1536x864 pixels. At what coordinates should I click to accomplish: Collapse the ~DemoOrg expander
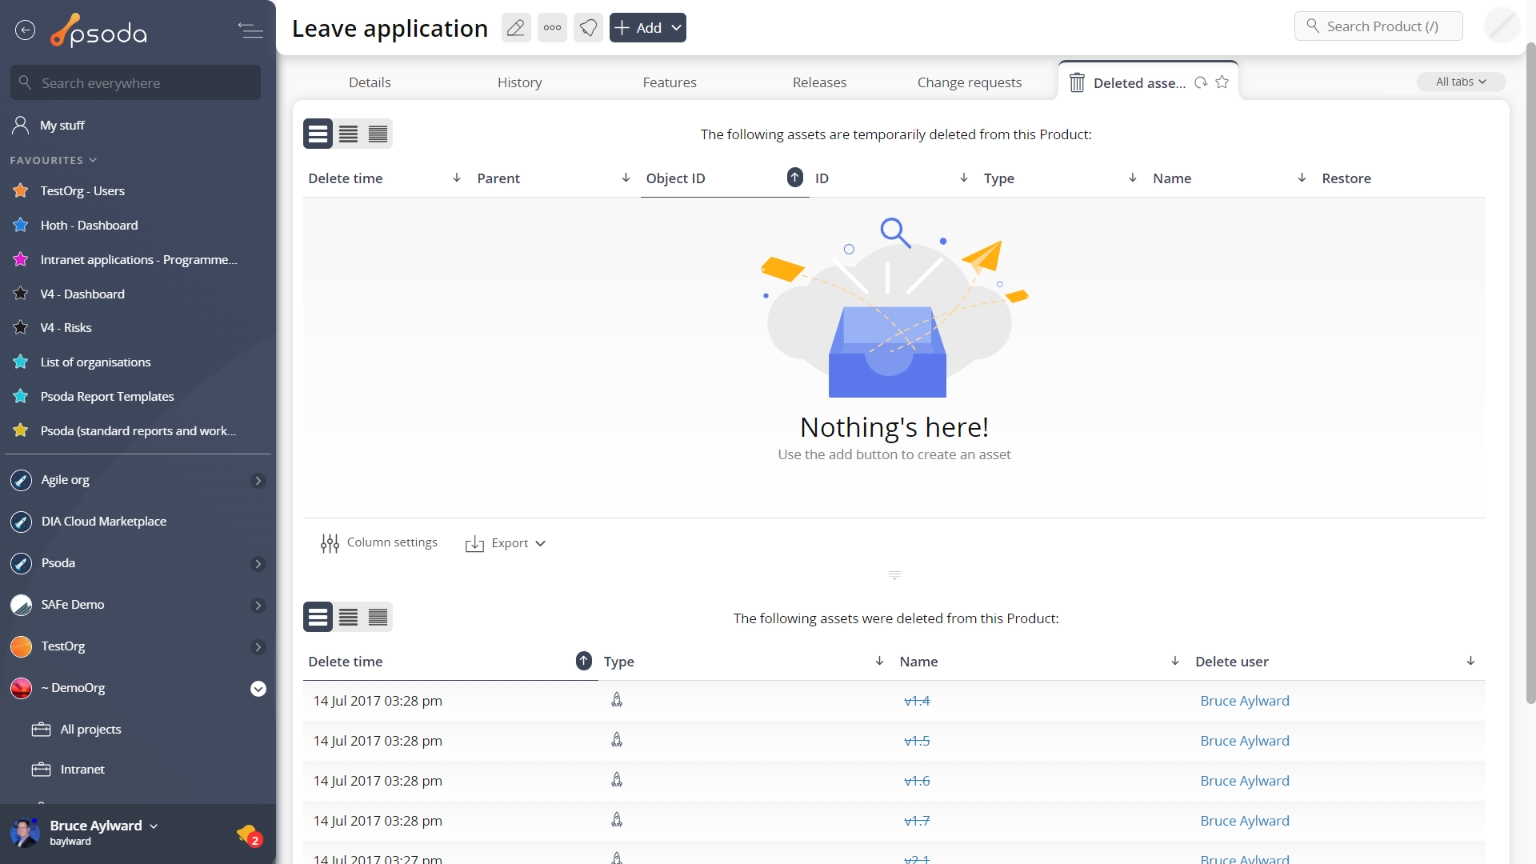point(258,689)
